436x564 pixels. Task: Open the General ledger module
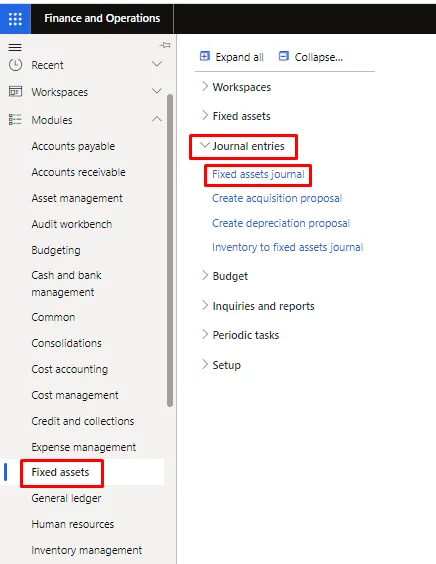point(67,498)
